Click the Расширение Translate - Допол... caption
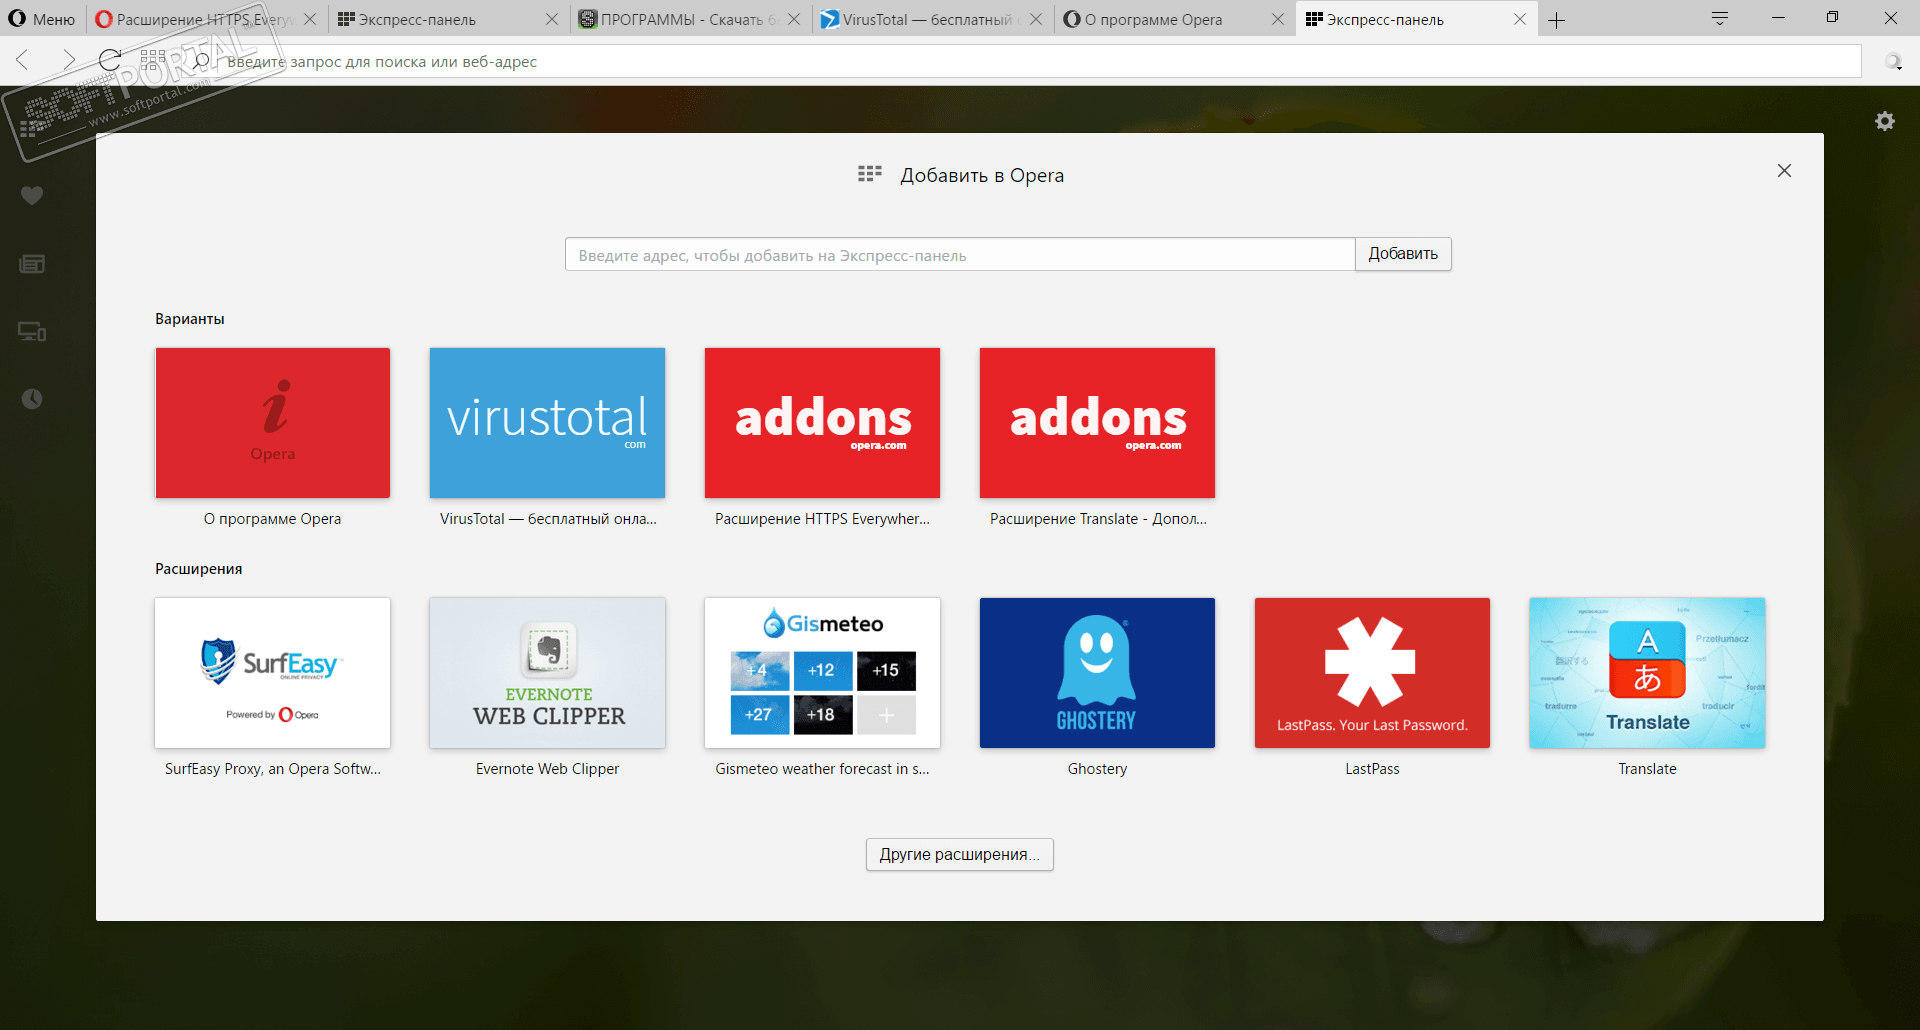1920x1030 pixels. pyautogui.click(x=1098, y=519)
